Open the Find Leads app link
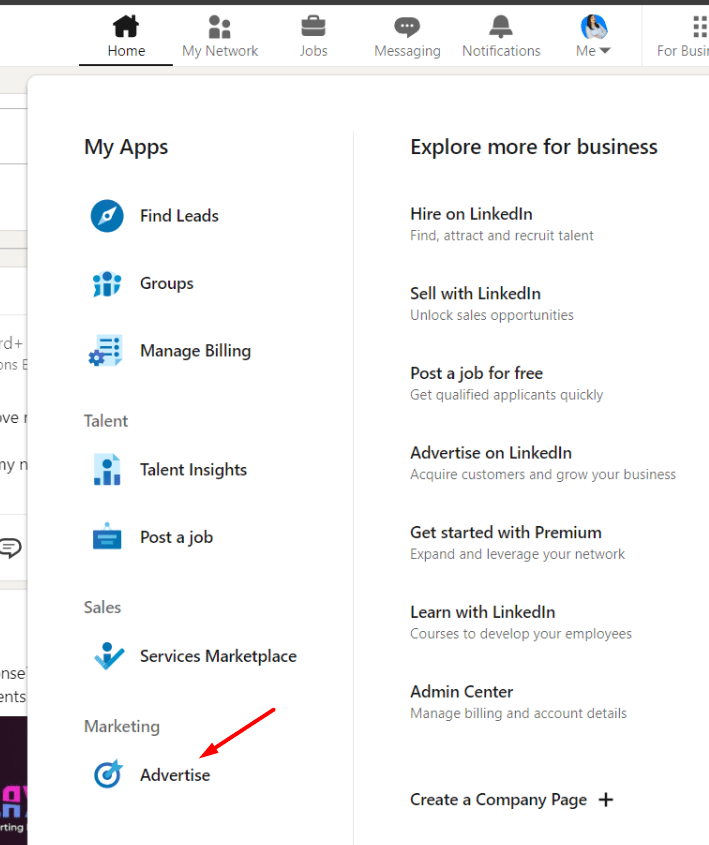 (179, 216)
